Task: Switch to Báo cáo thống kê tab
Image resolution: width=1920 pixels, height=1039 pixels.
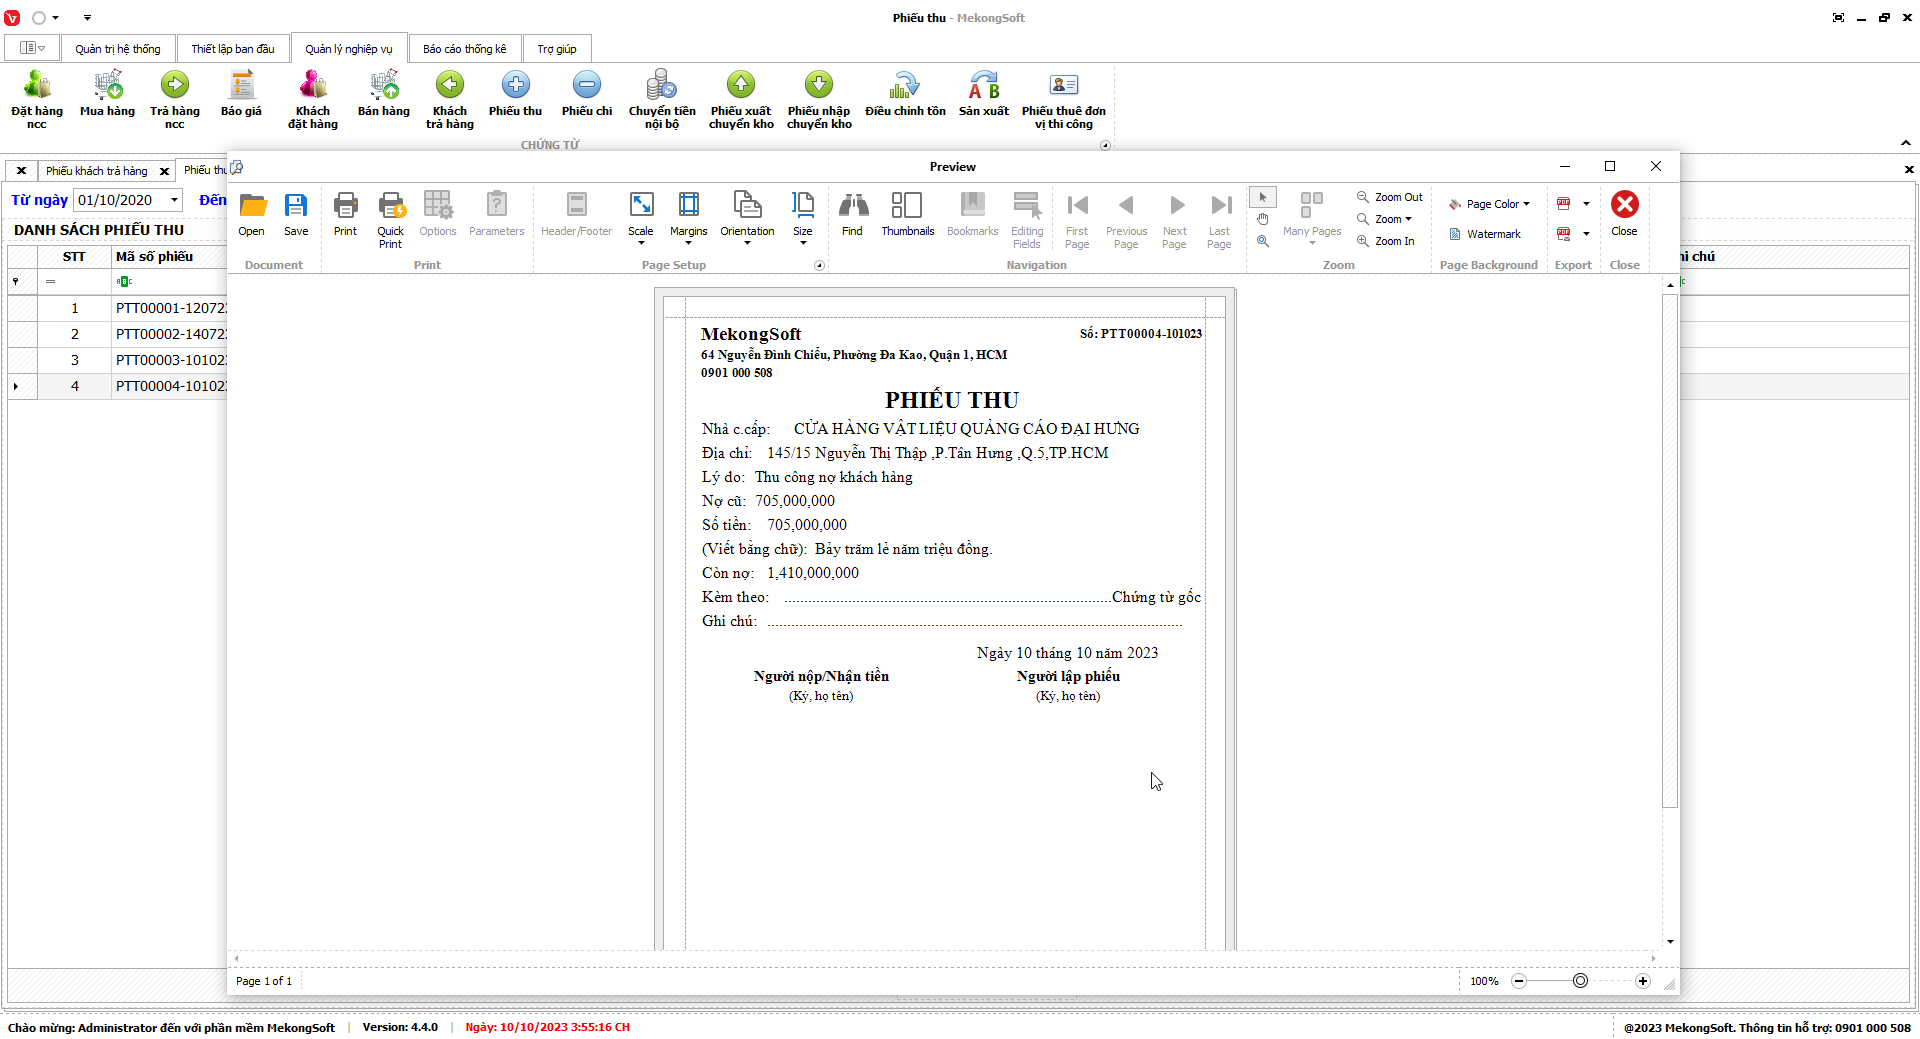Action: point(465,49)
